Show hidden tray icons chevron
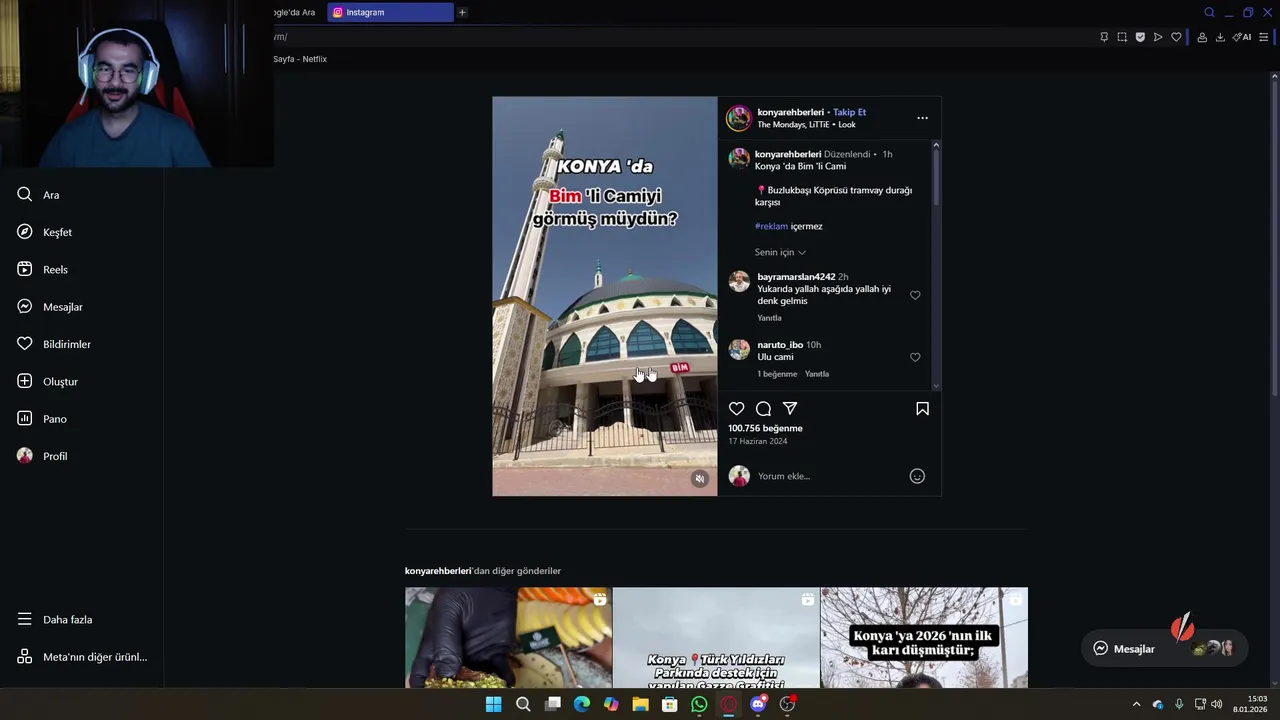The image size is (1280, 720). [x=1136, y=704]
